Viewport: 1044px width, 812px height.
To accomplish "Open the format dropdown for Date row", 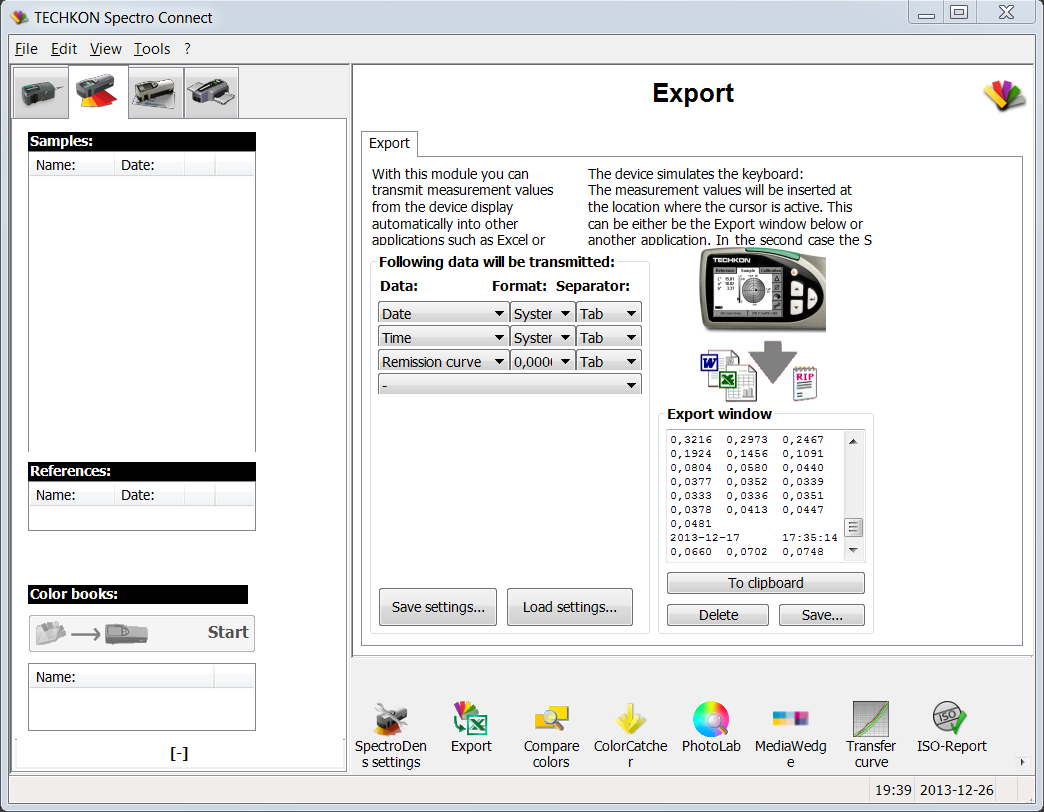I will [x=541, y=313].
